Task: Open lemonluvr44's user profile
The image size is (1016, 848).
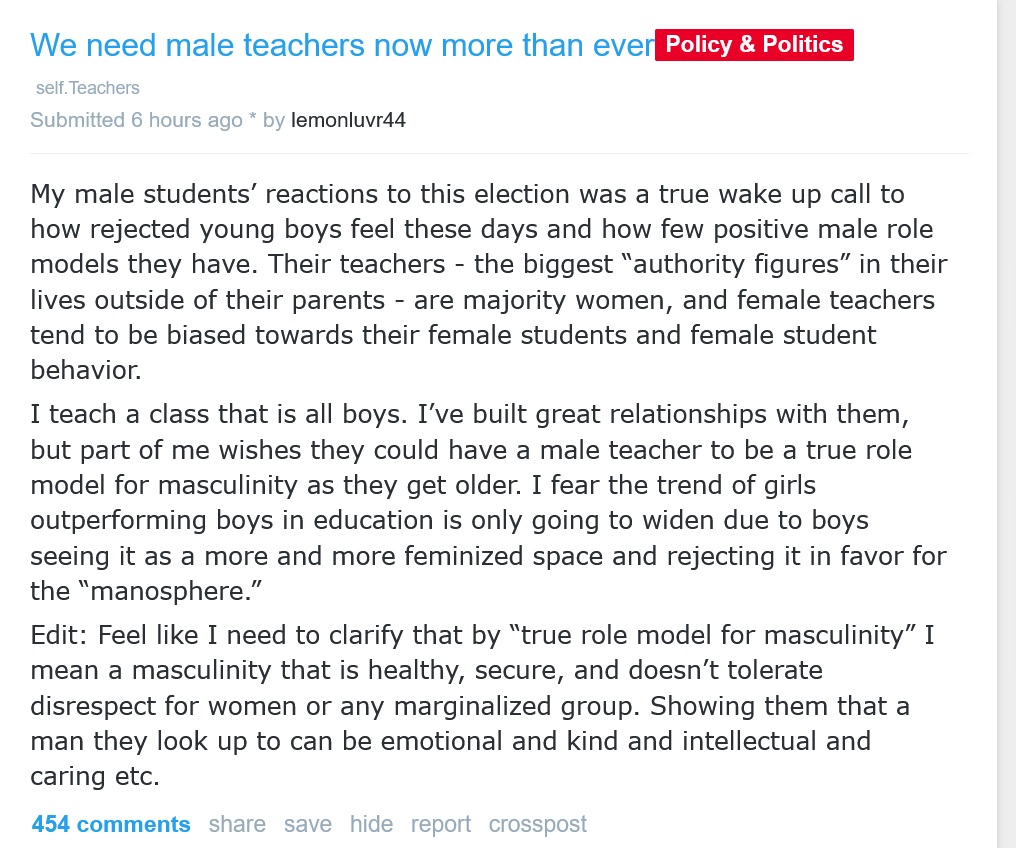Action: 348,120
